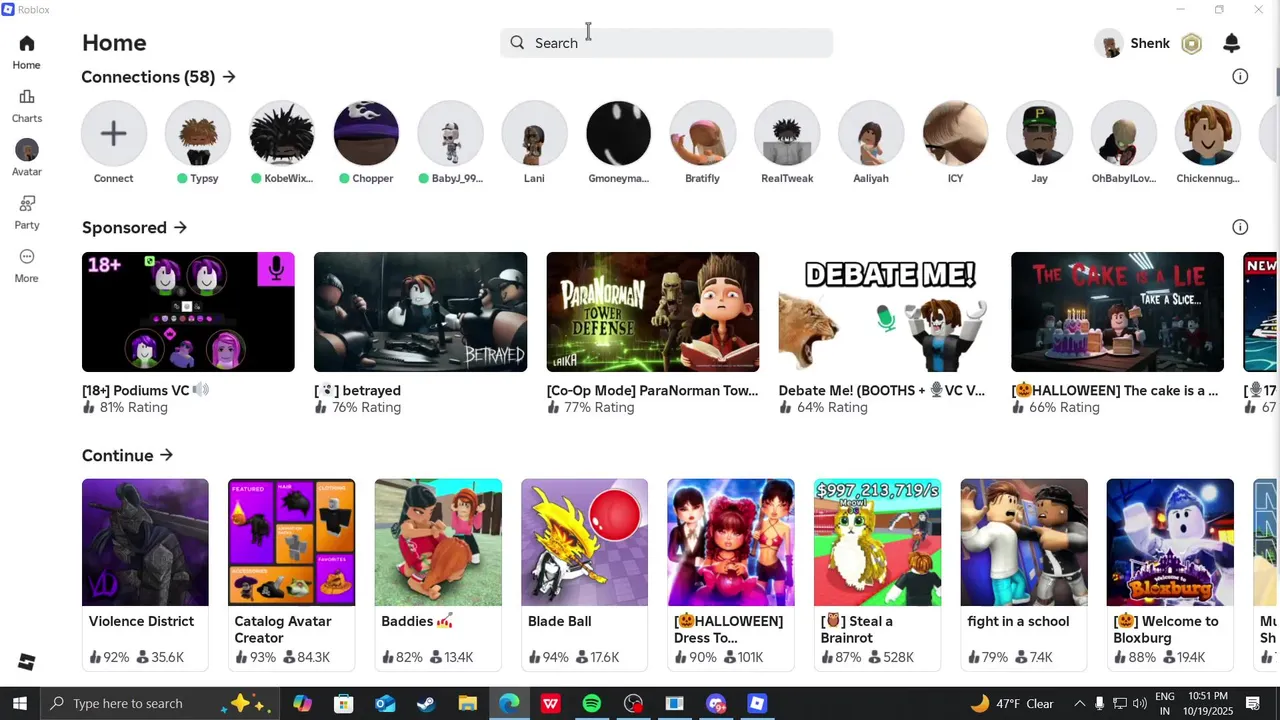Open Bratifly's connection avatar
The height and width of the screenshot is (720, 1280).
pyautogui.click(x=702, y=133)
